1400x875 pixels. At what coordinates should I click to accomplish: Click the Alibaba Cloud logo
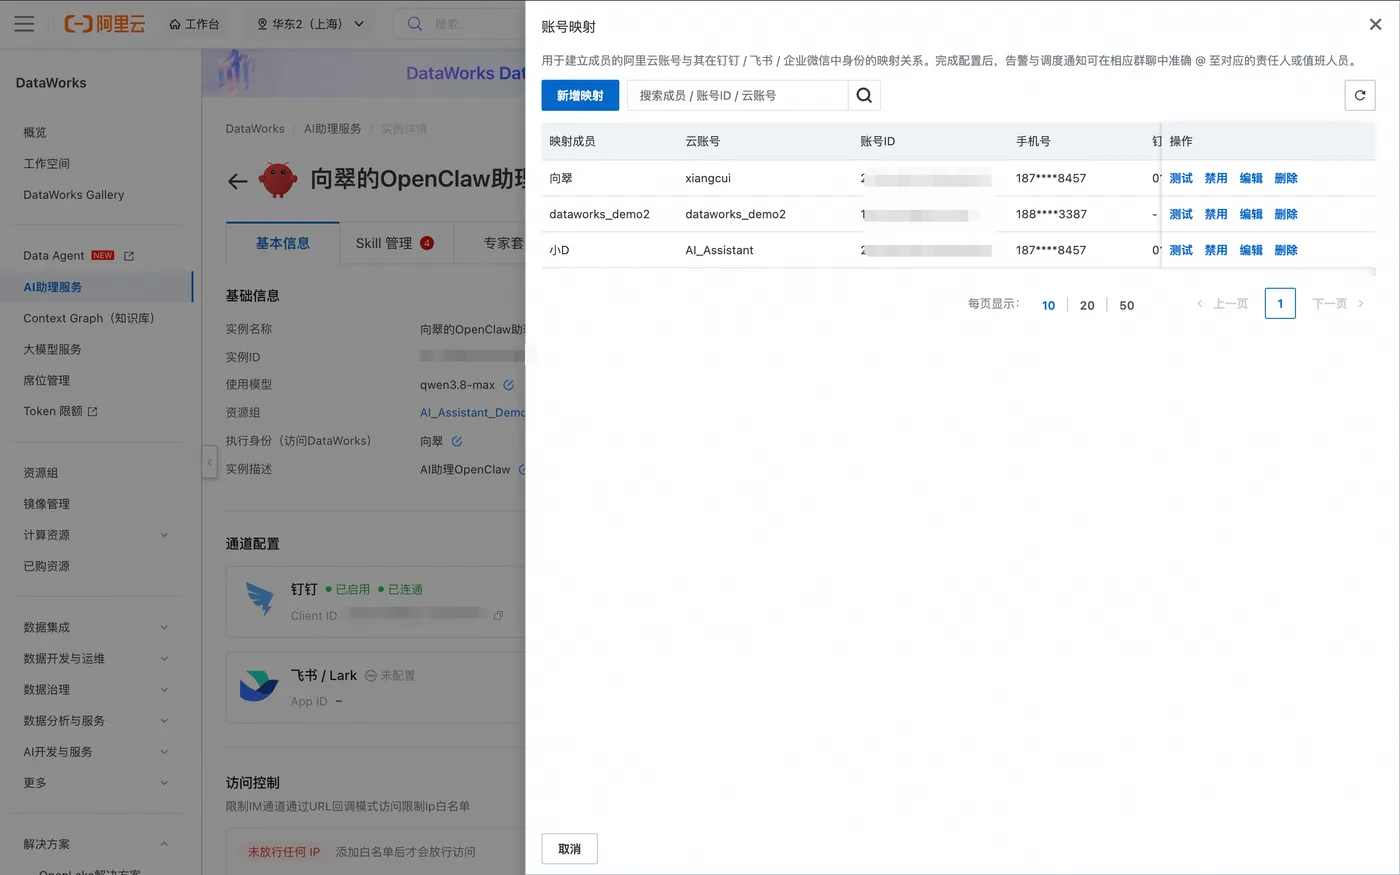coord(105,24)
